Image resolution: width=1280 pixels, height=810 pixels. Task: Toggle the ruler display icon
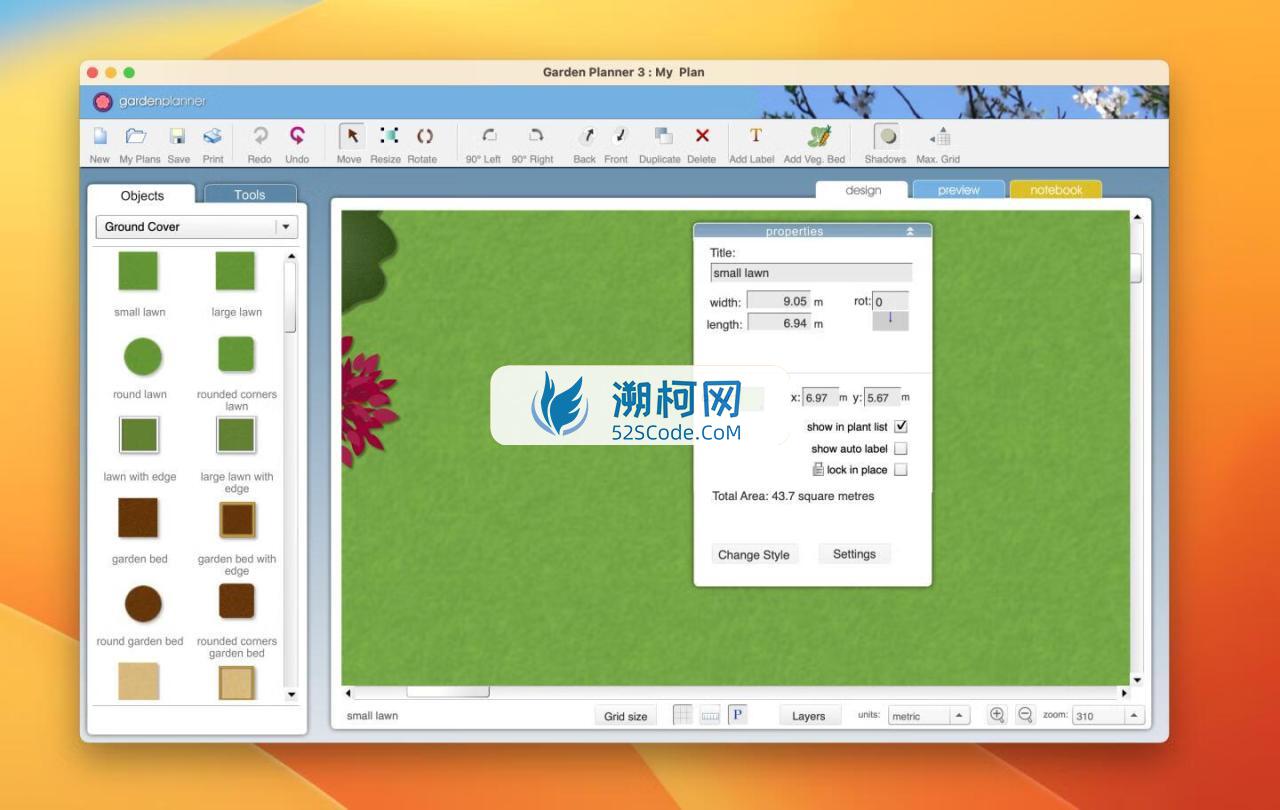pos(710,715)
